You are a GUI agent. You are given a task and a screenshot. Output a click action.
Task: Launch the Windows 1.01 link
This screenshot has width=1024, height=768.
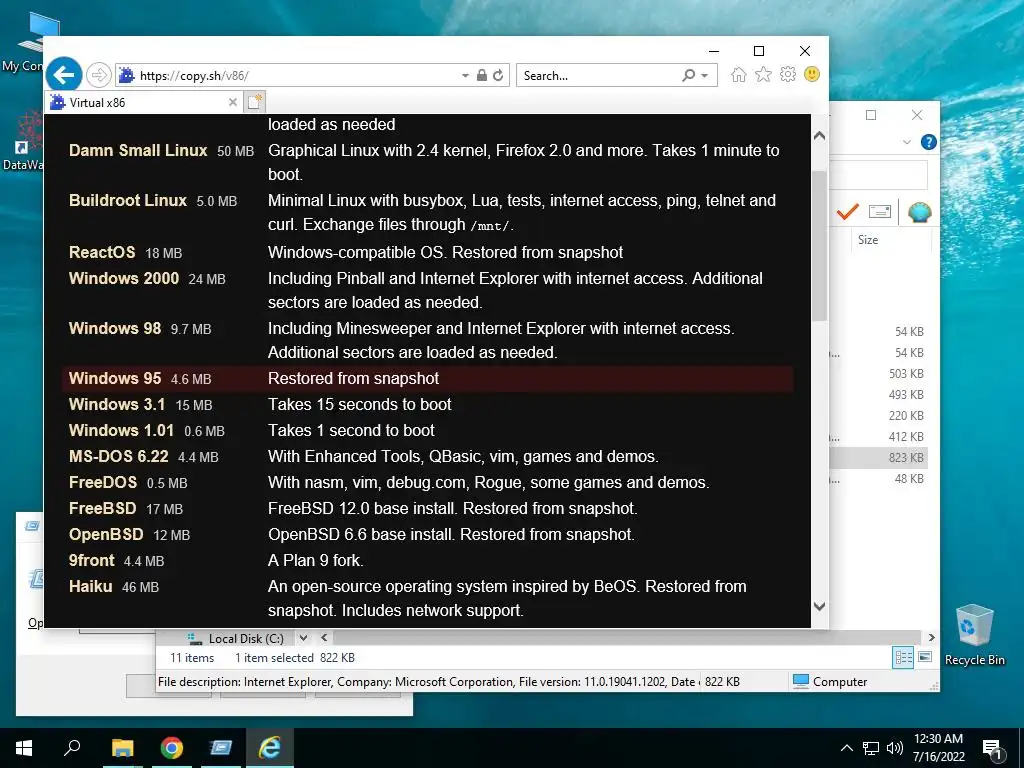[121, 430]
